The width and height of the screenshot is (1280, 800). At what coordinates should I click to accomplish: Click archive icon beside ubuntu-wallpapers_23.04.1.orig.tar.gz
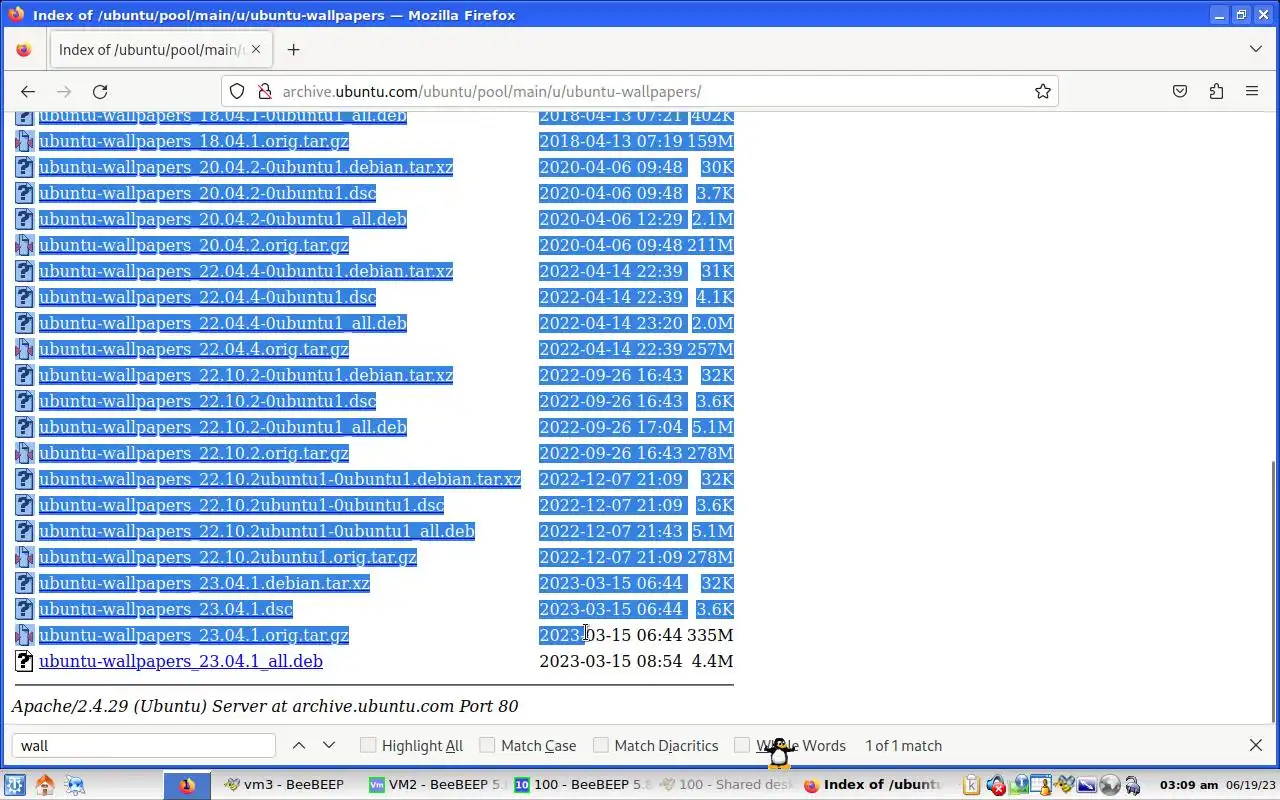point(24,635)
